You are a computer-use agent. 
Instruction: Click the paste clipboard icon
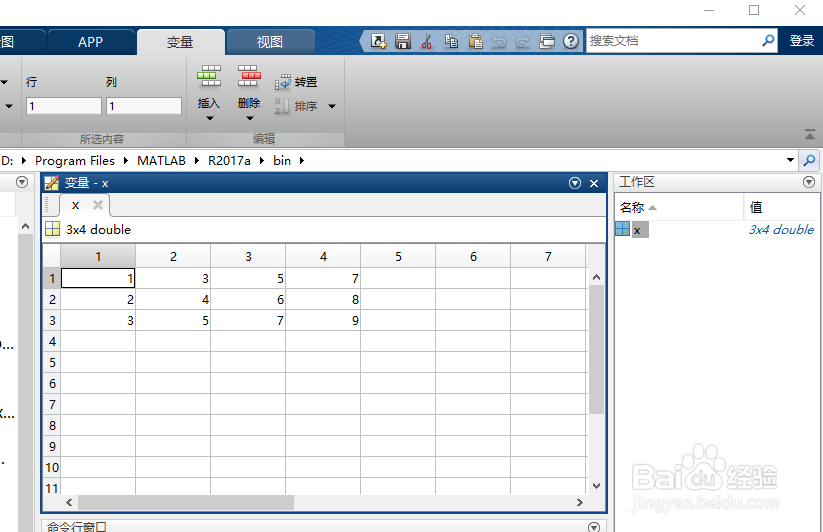[476, 41]
